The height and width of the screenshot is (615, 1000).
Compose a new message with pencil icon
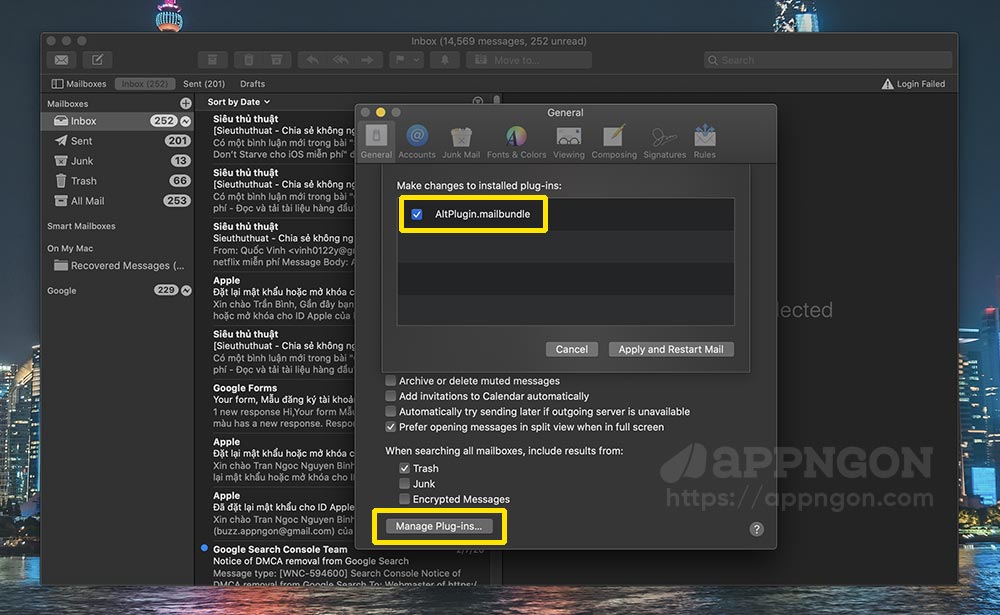97,60
